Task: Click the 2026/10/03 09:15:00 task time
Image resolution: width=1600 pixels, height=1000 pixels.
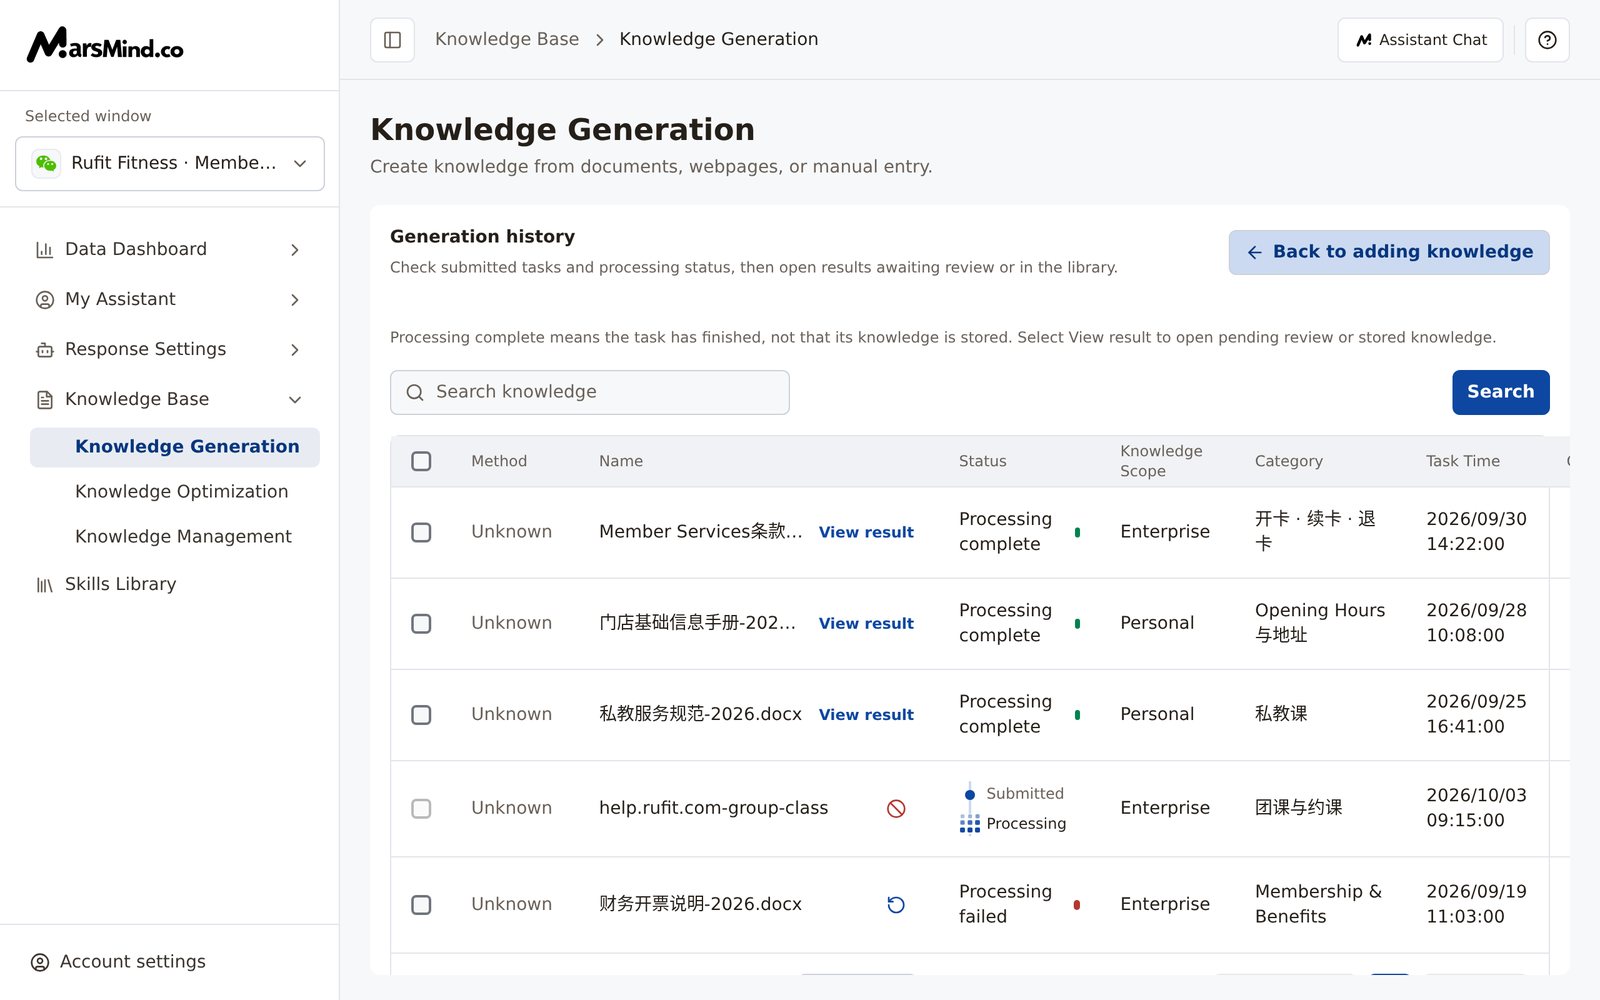Action: [1476, 808]
